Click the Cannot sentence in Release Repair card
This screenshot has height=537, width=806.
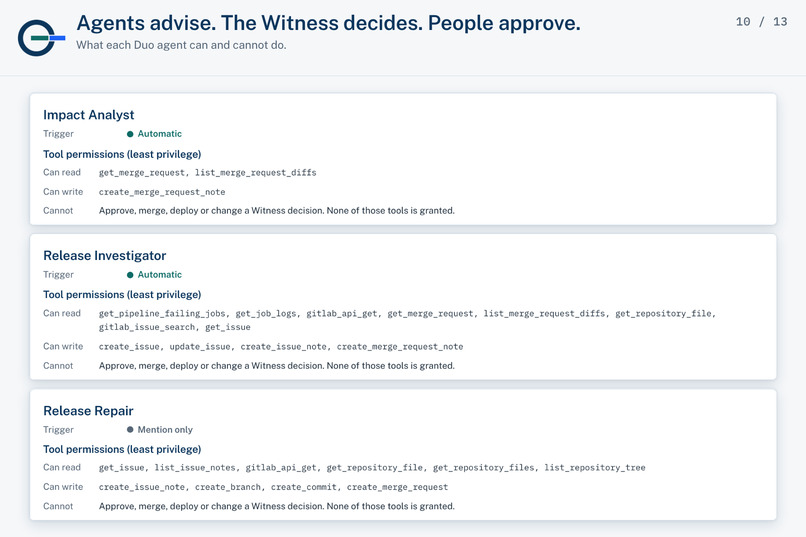277,506
